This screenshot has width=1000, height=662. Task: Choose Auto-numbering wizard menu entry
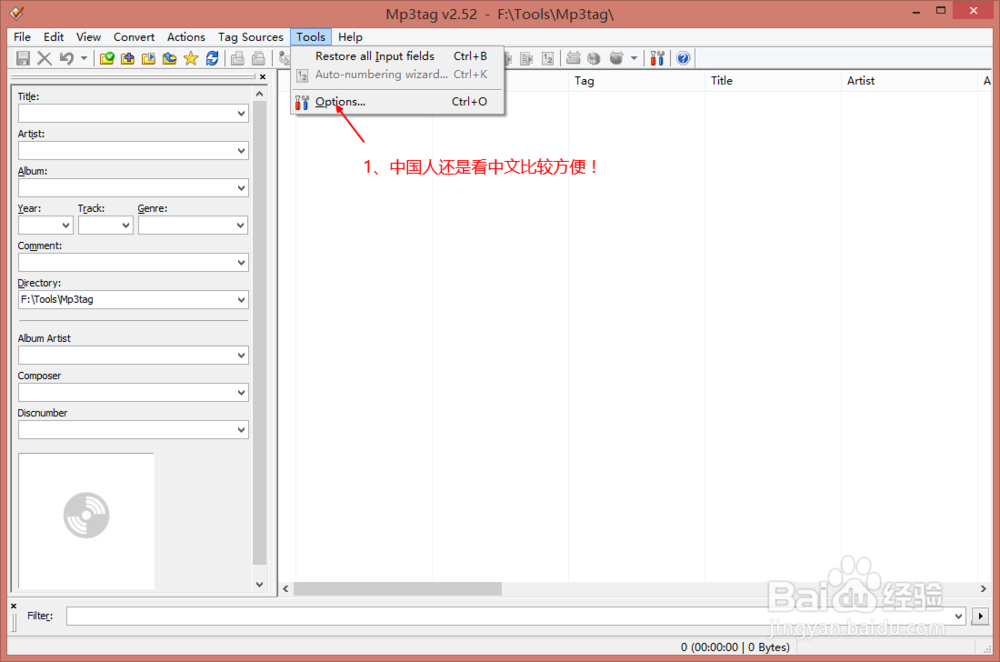(x=397, y=75)
